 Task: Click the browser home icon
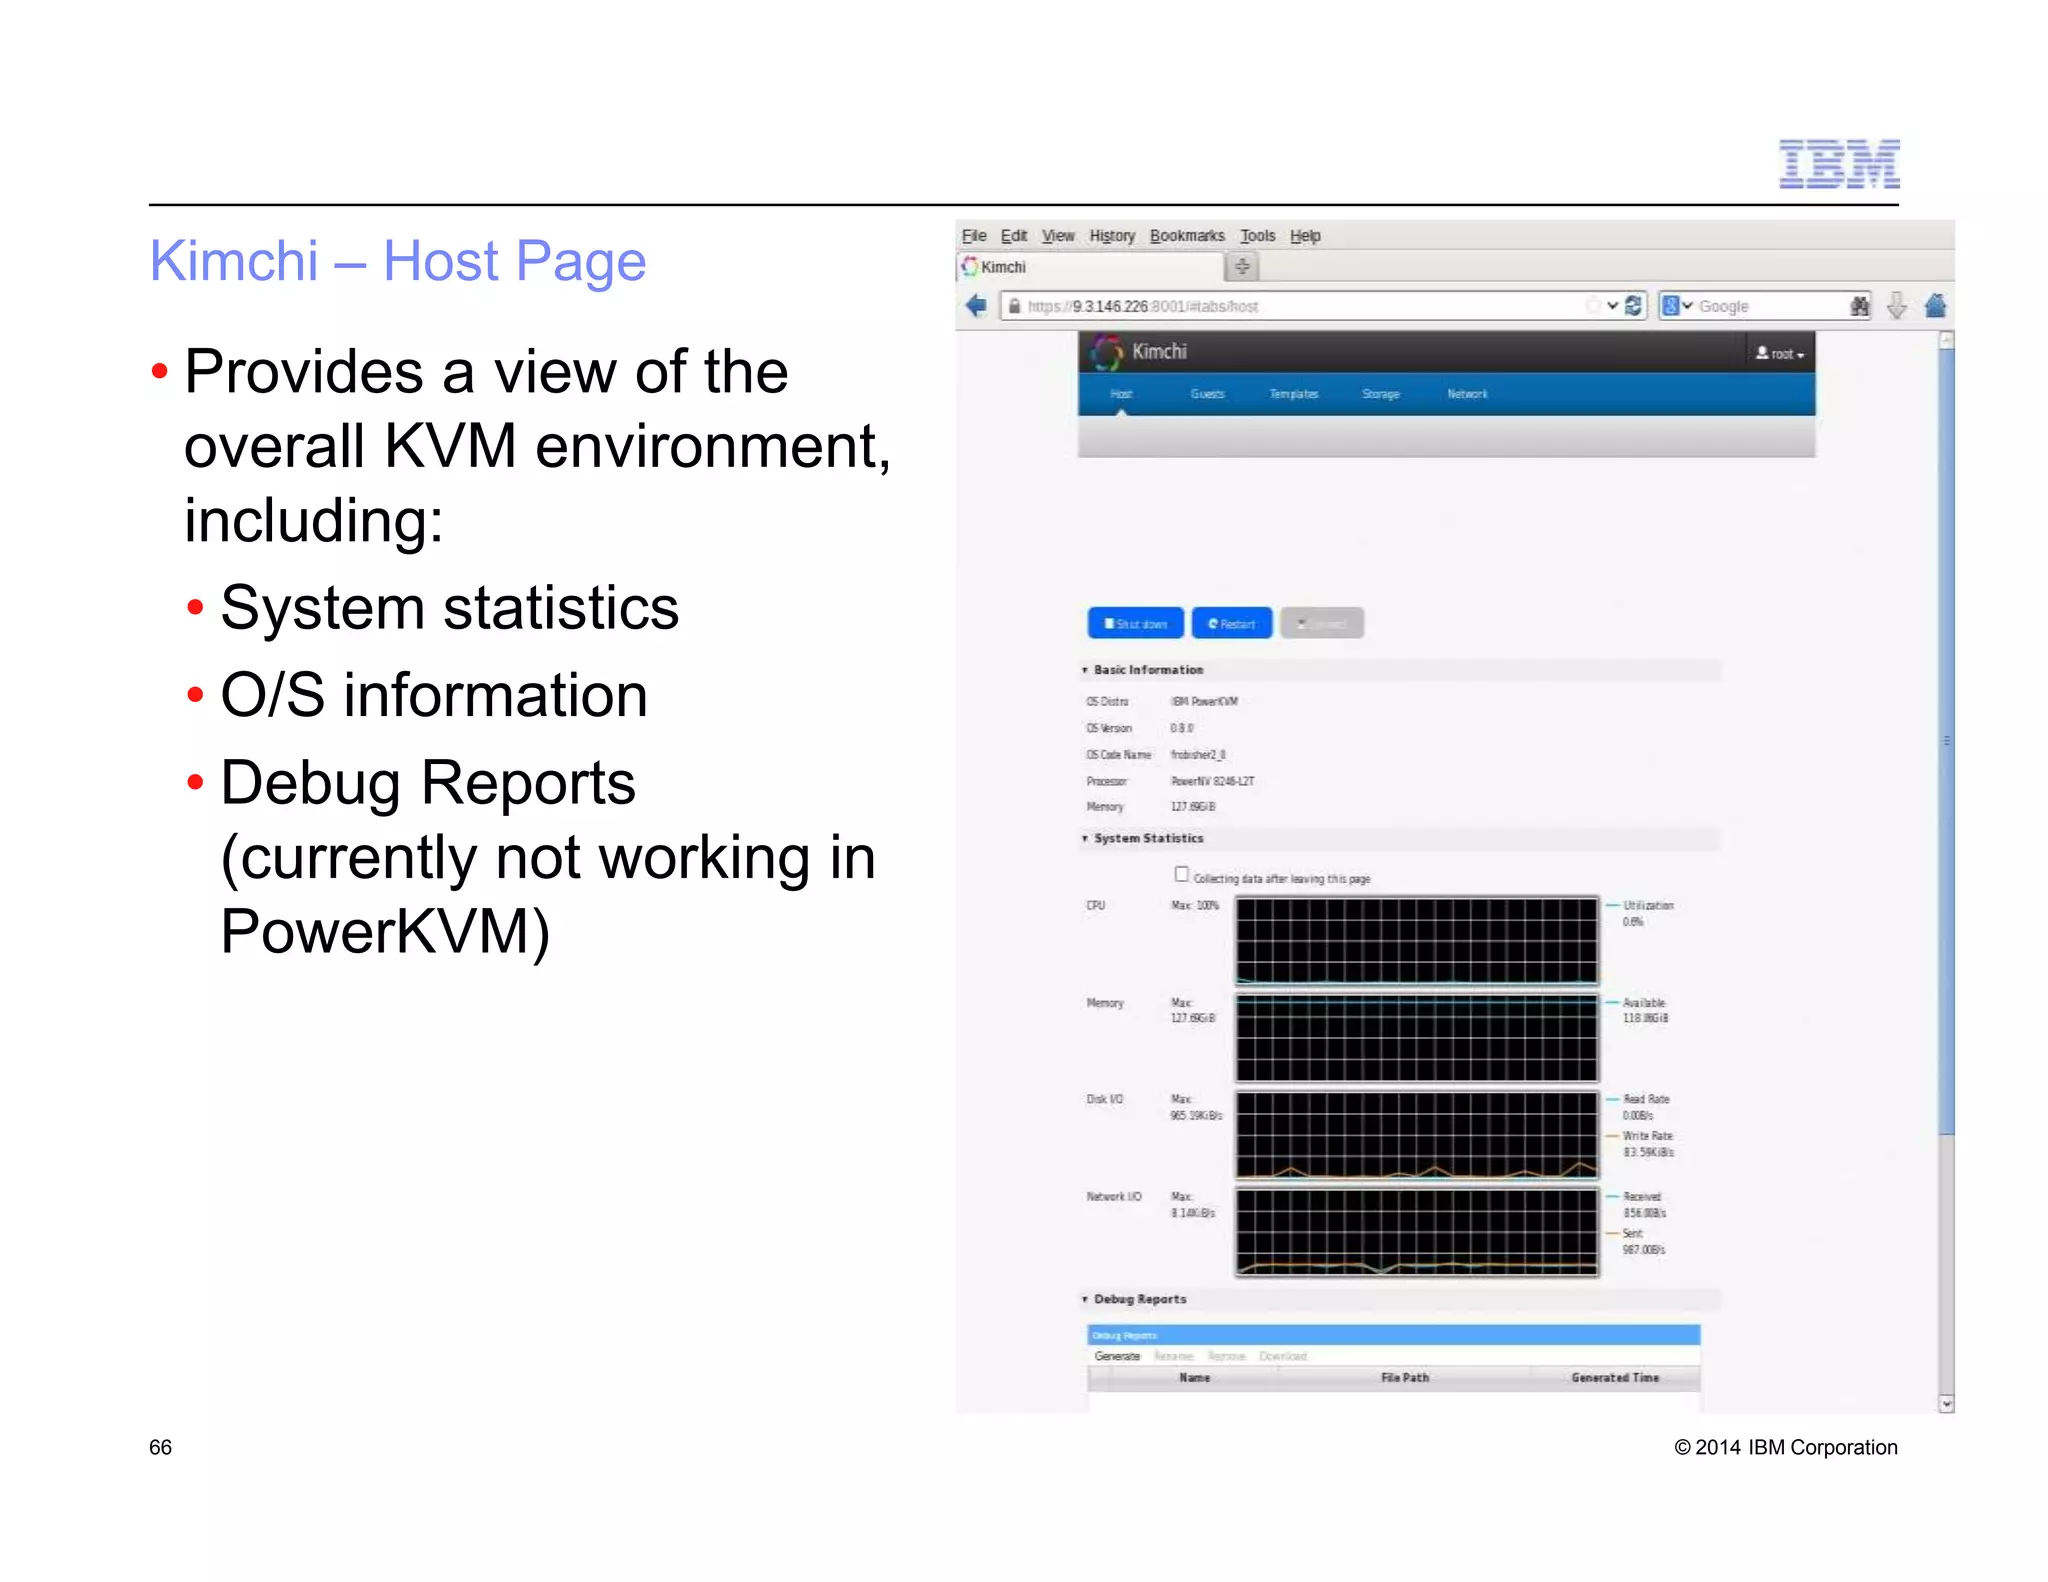tap(1935, 306)
